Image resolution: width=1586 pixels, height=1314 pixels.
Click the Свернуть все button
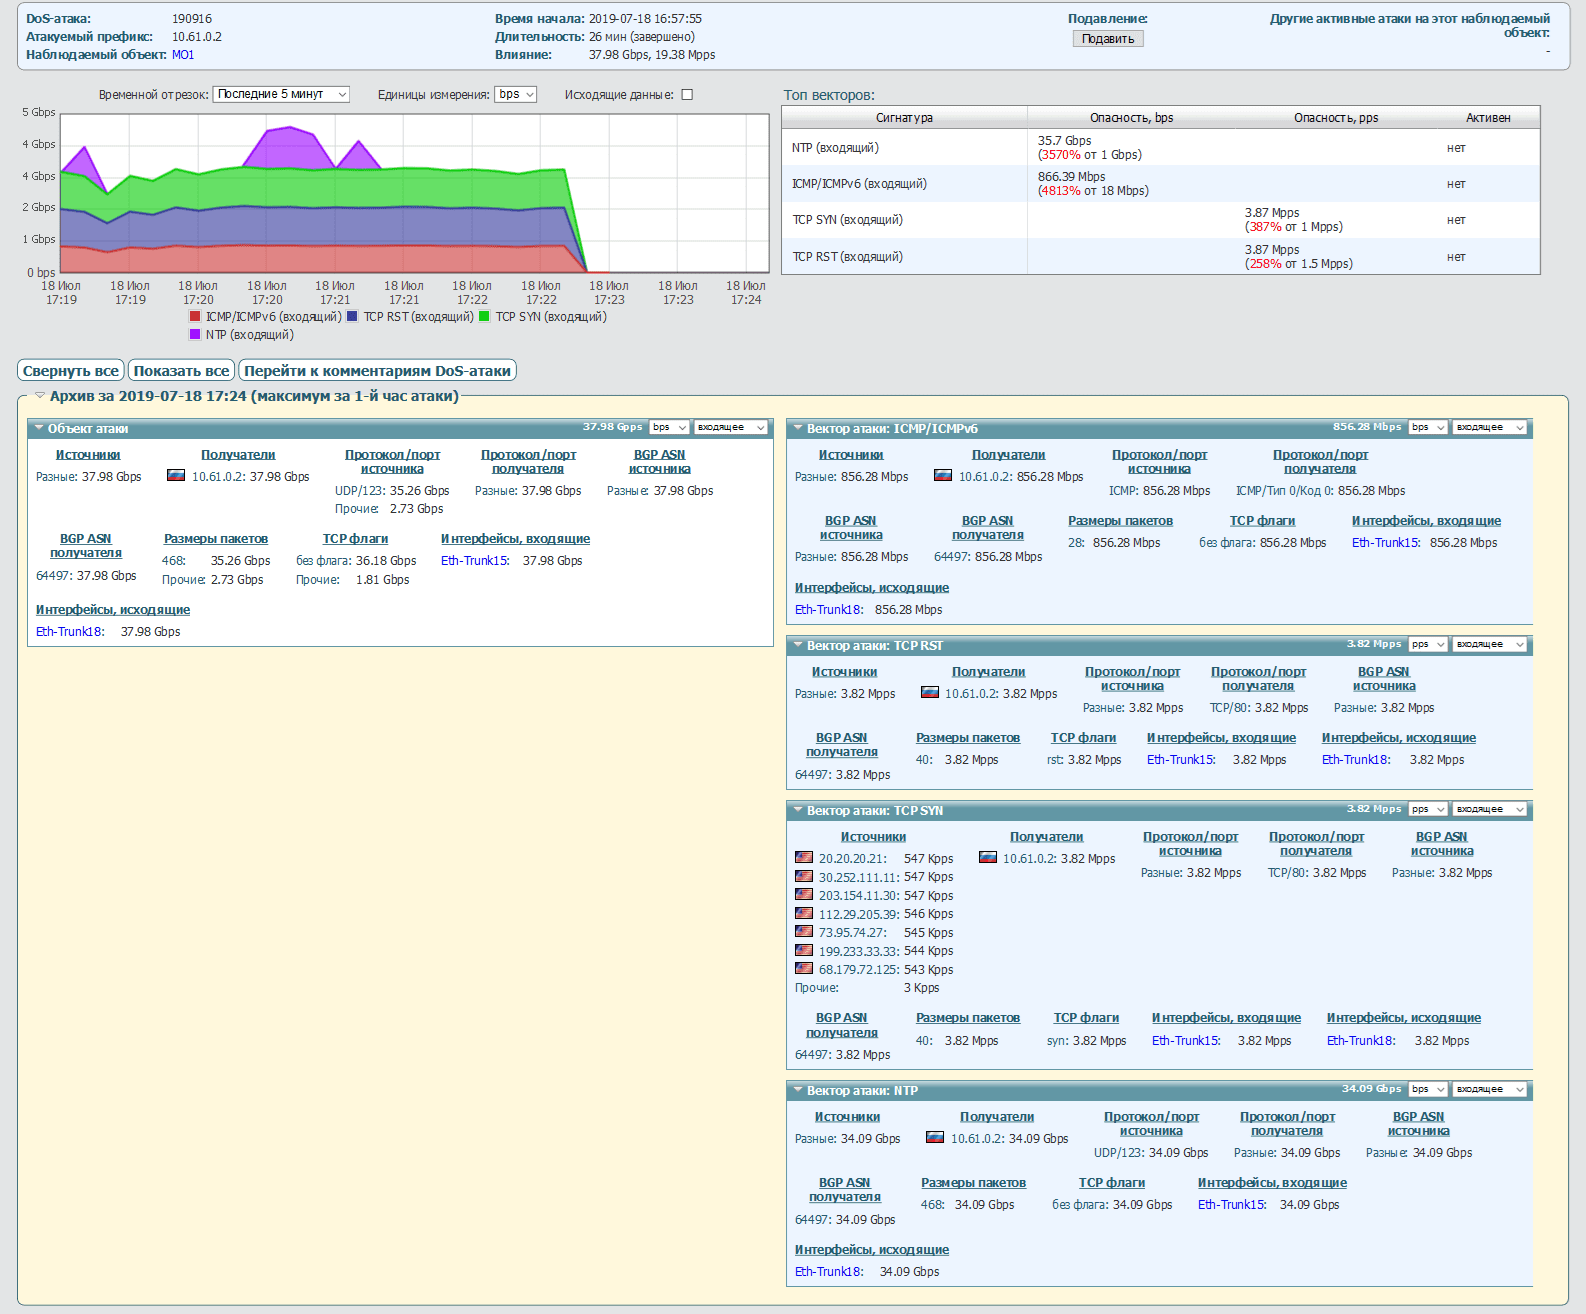(x=71, y=371)
